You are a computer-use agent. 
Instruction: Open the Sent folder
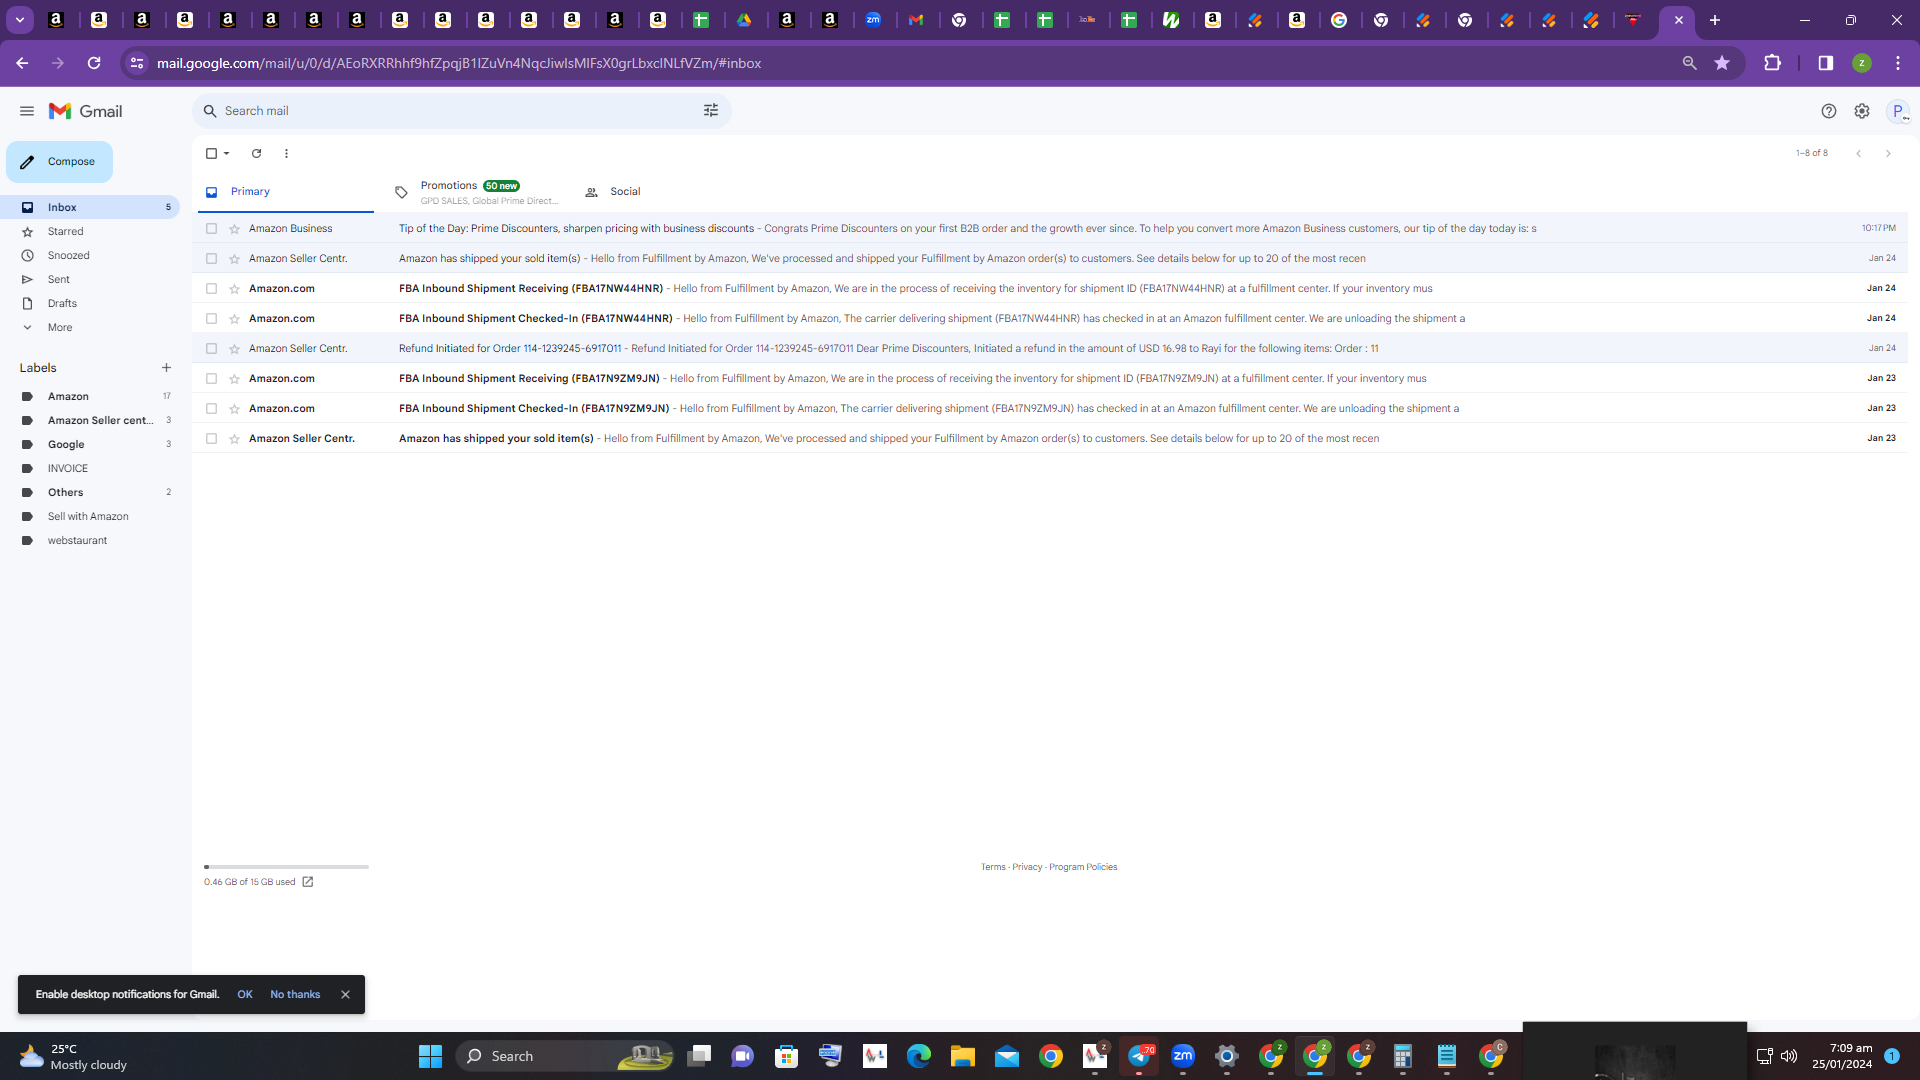[58, 279]
